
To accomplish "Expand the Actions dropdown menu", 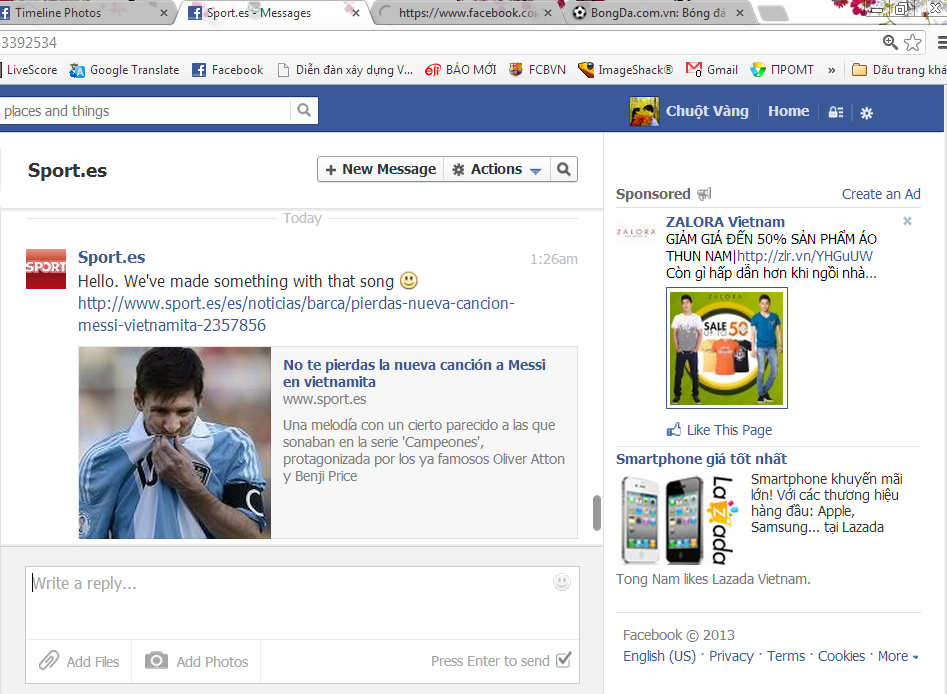I will point(497,170).
